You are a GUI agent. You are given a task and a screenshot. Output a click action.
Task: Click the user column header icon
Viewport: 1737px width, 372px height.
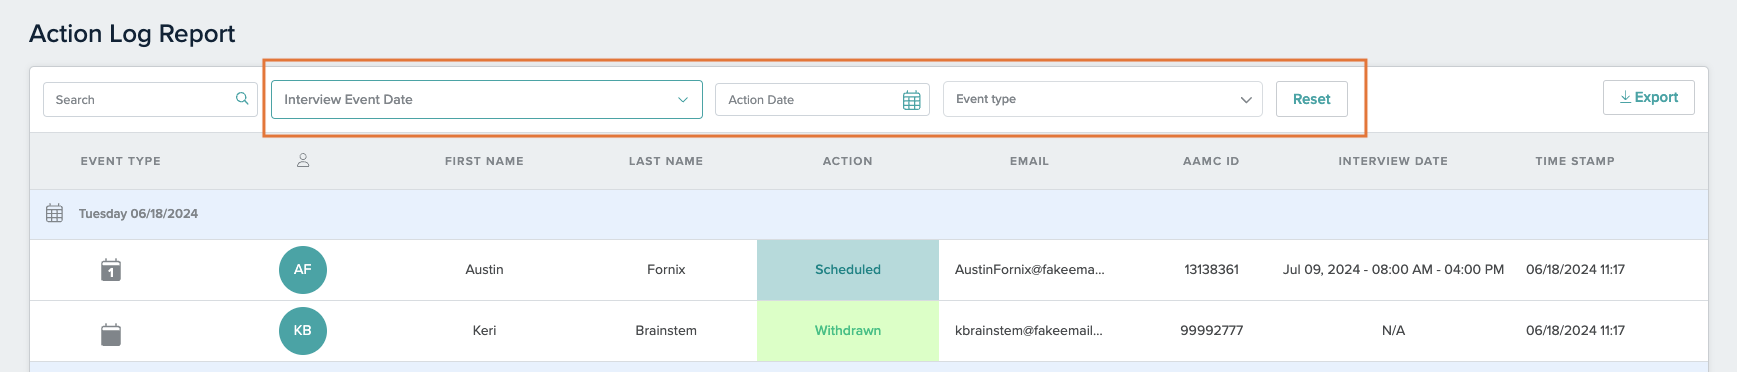(x=303, y=160)
